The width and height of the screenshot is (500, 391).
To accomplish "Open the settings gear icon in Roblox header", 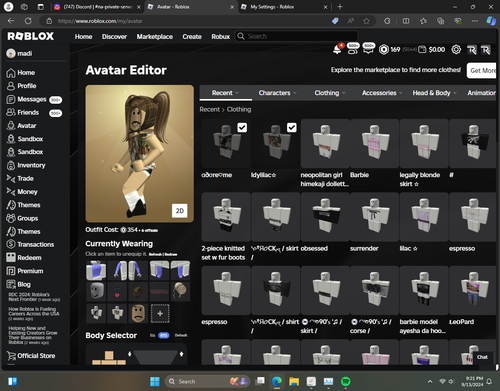I will [456, 50].
